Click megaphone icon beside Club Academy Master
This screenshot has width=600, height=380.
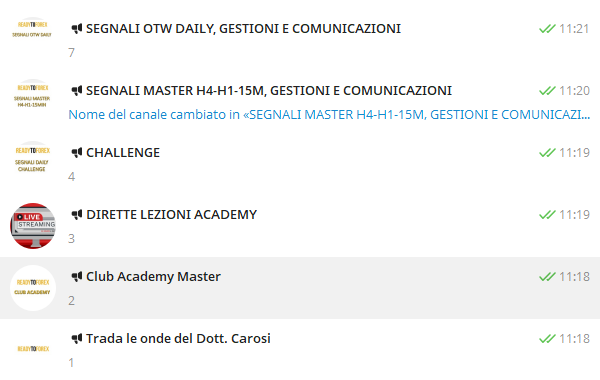[77, 277]
